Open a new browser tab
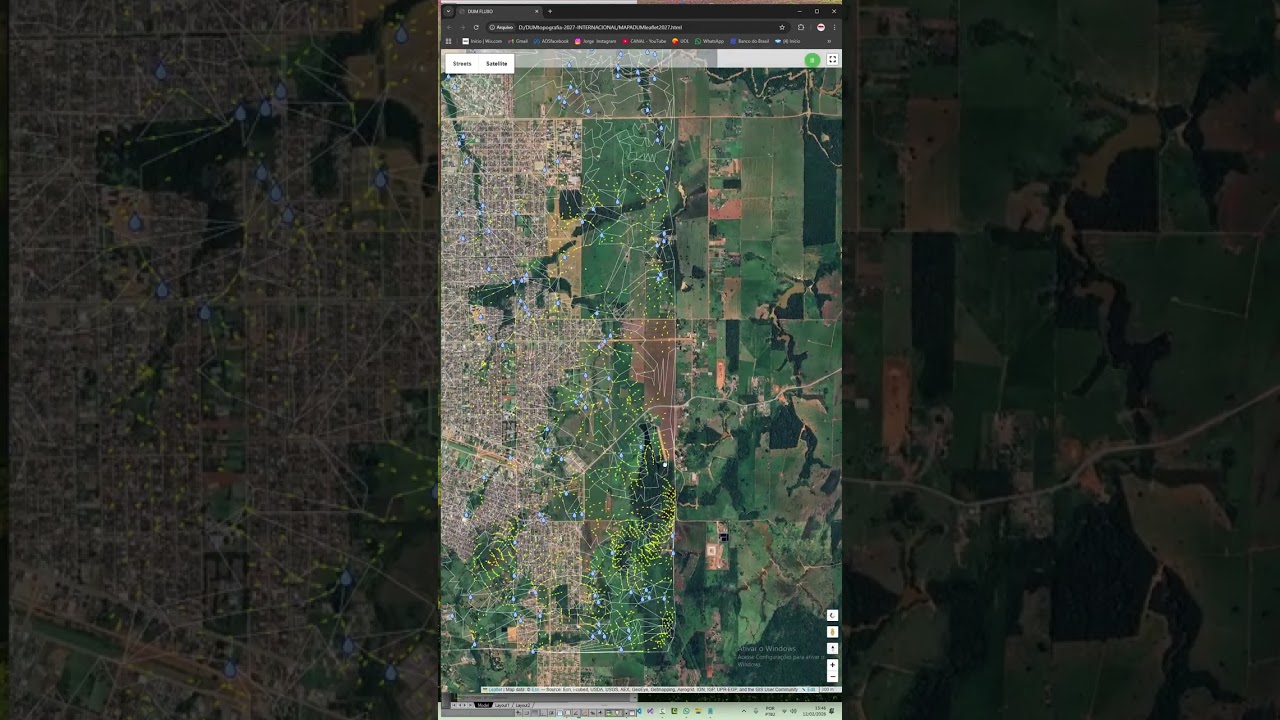 point(550,11)
